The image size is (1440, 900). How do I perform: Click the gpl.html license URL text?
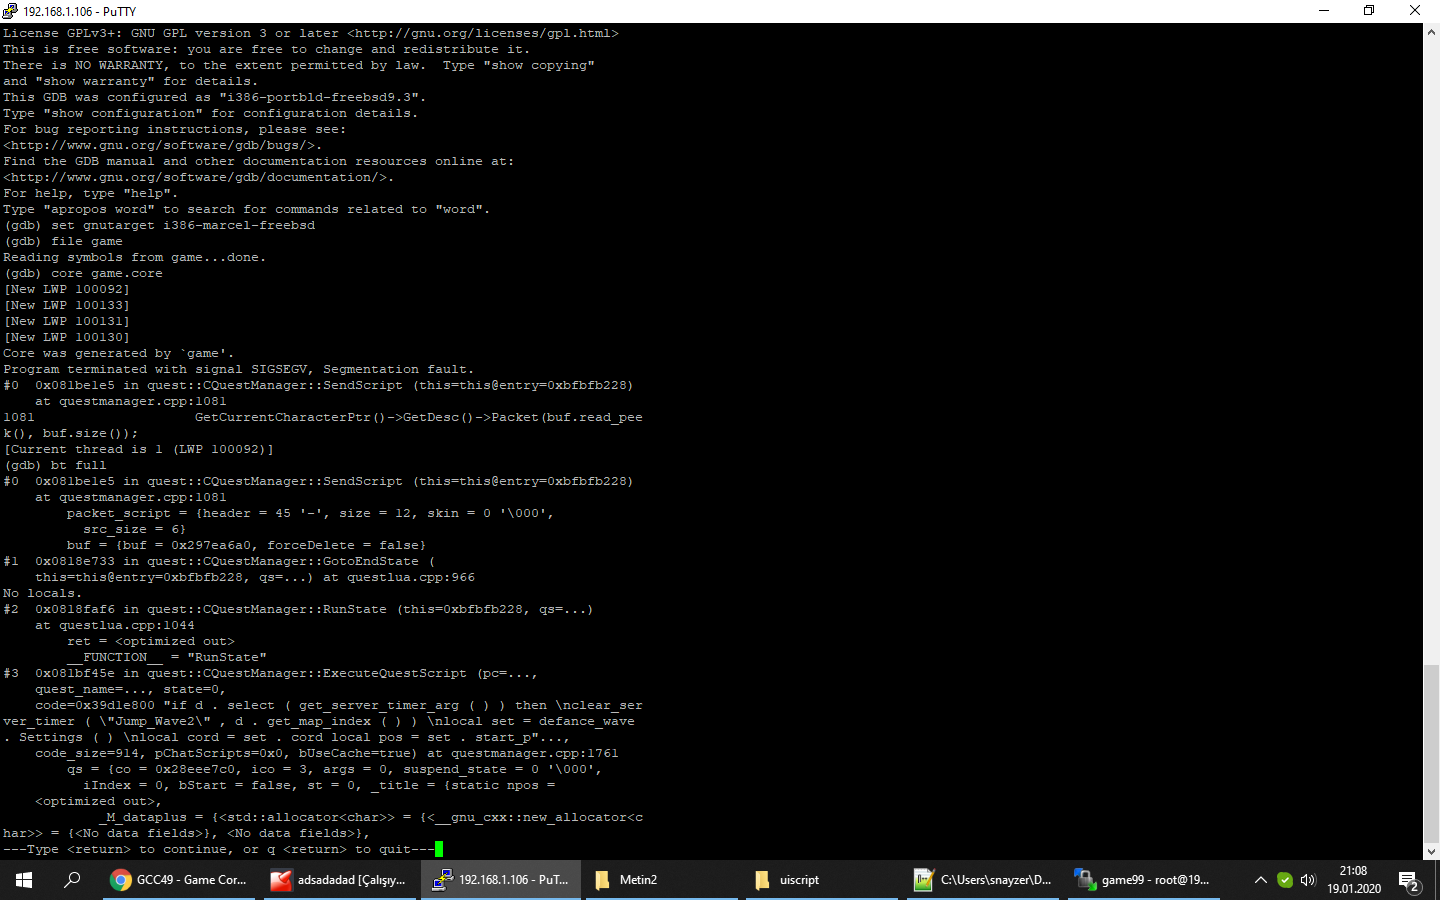(483, 33)
